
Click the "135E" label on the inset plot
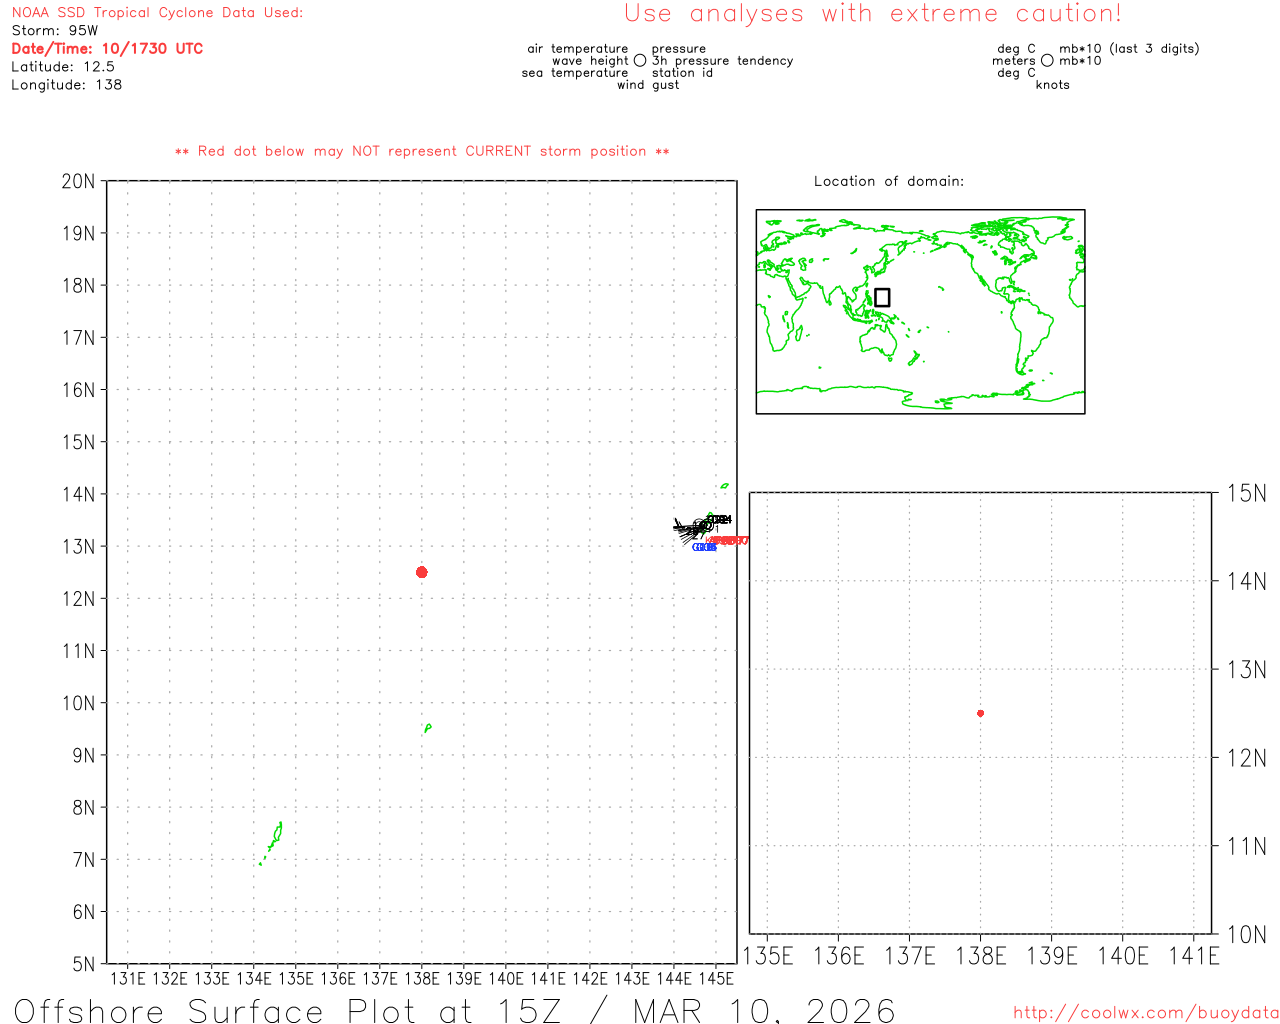(768, 956)
